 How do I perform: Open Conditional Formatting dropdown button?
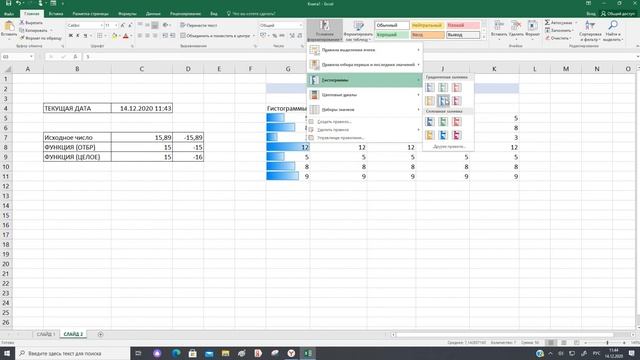(324, 31)
